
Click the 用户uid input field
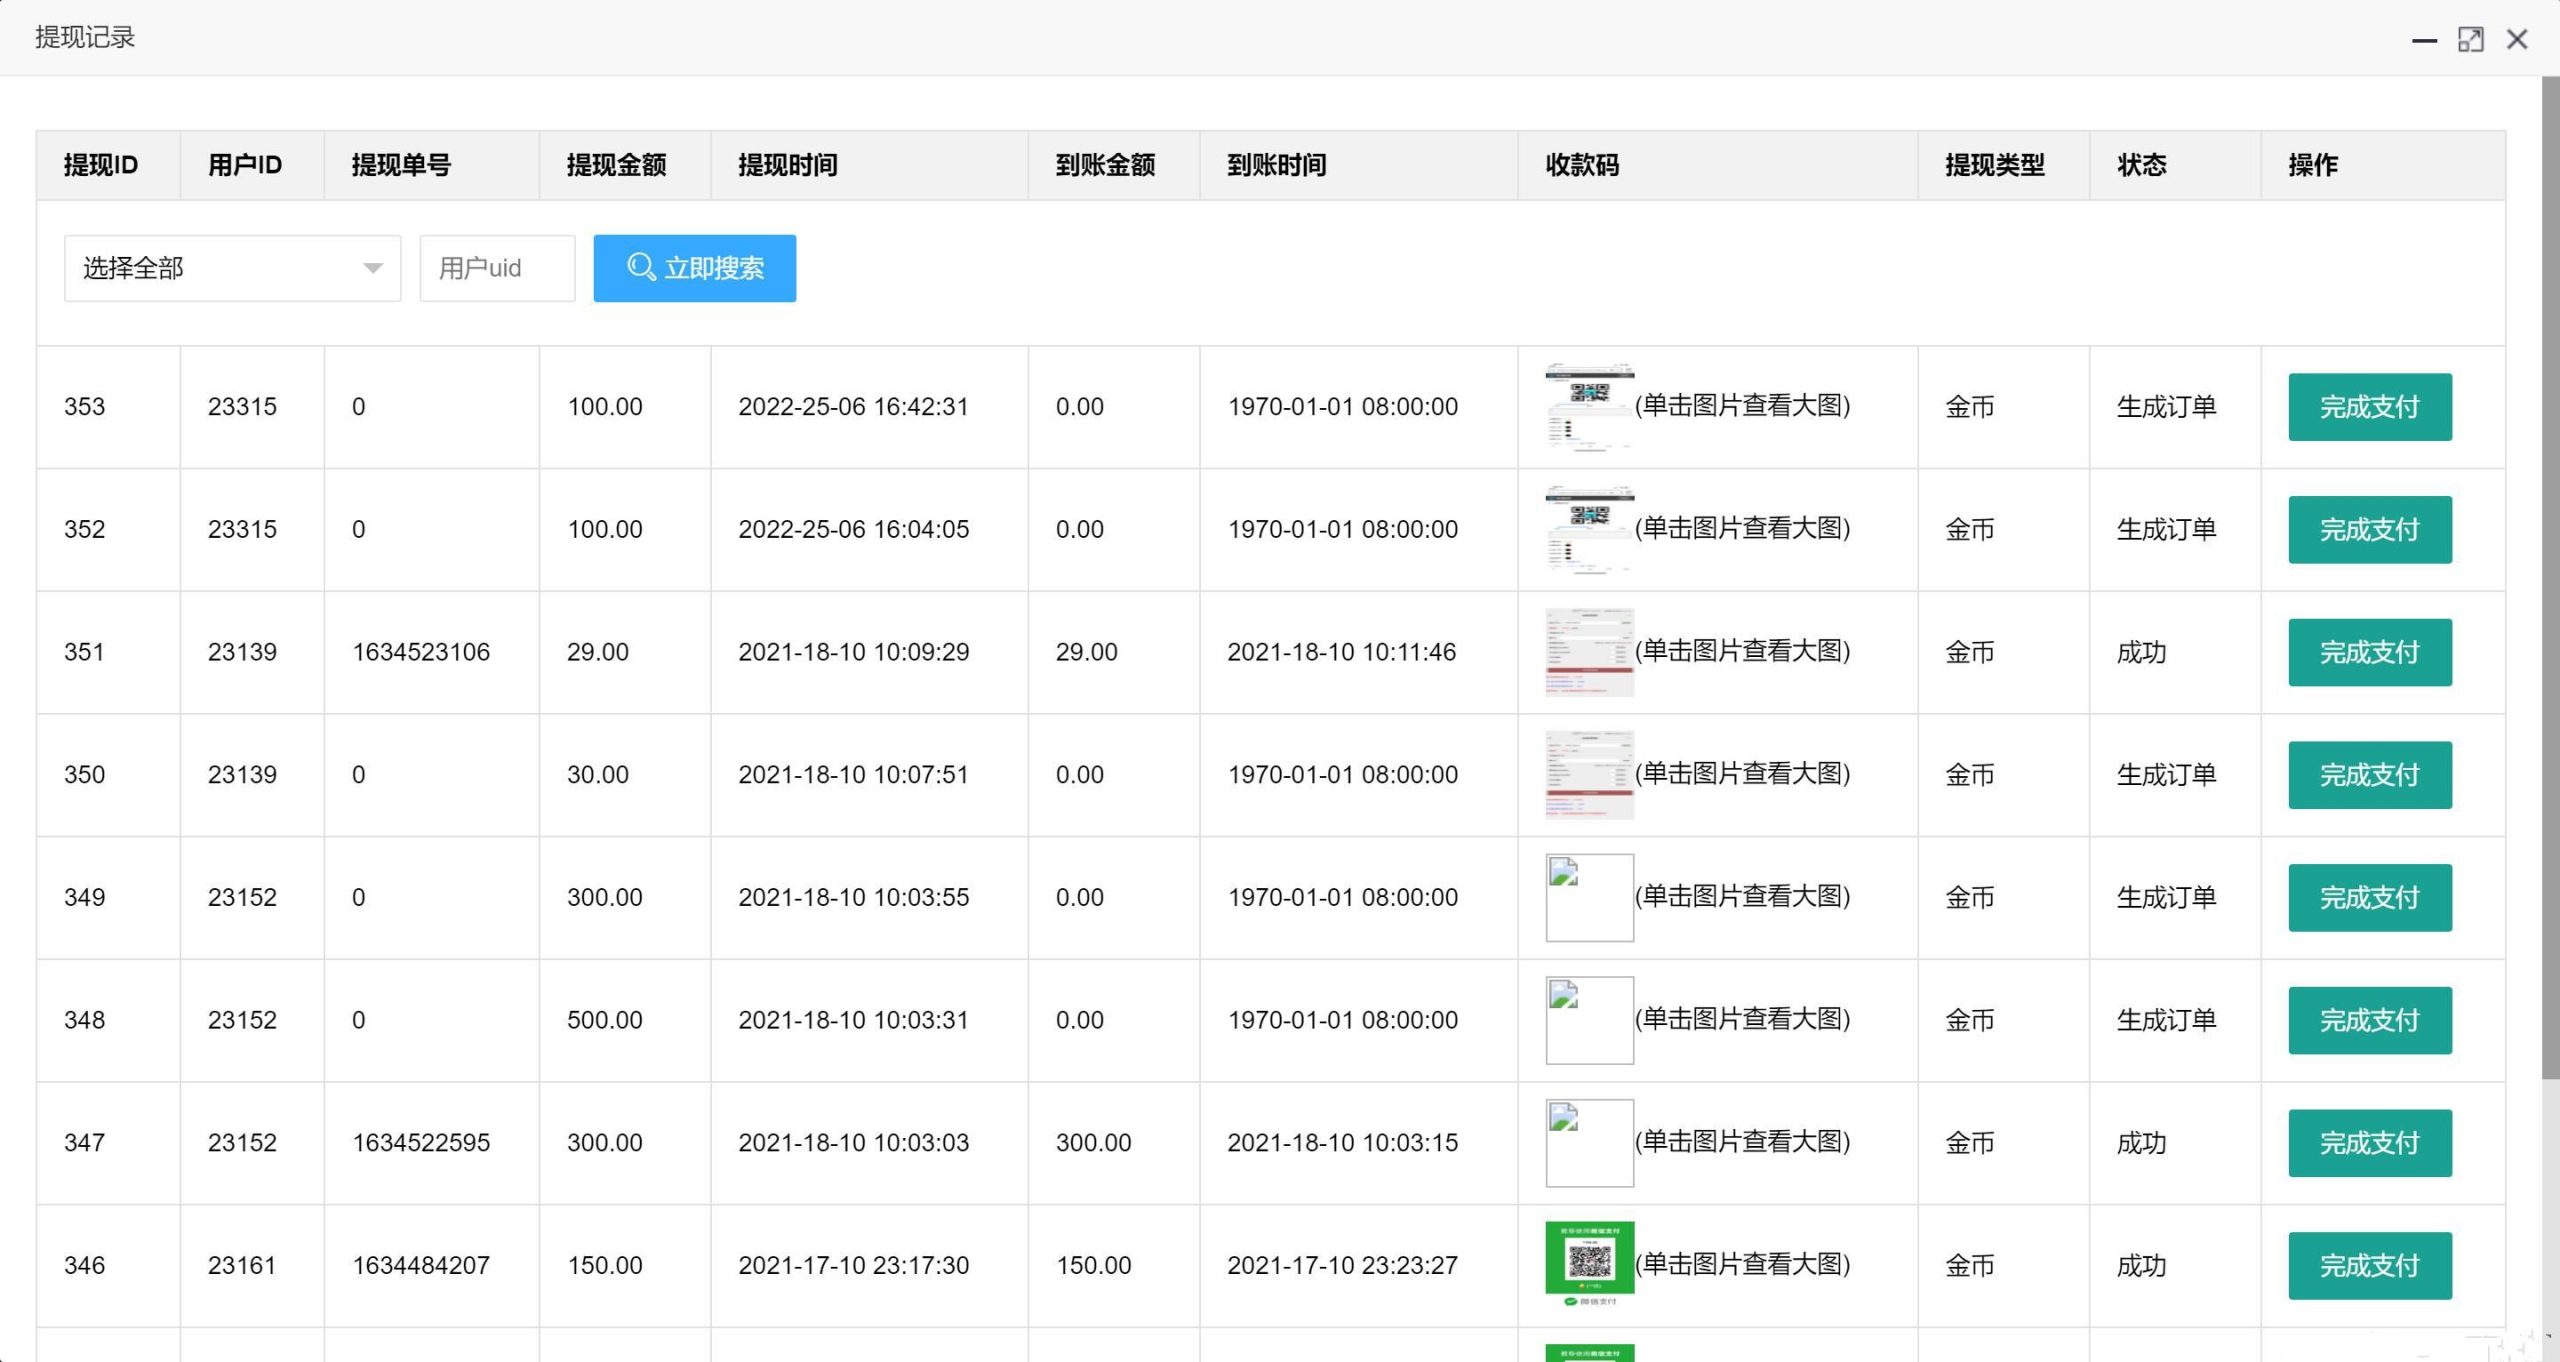(497, 267)
